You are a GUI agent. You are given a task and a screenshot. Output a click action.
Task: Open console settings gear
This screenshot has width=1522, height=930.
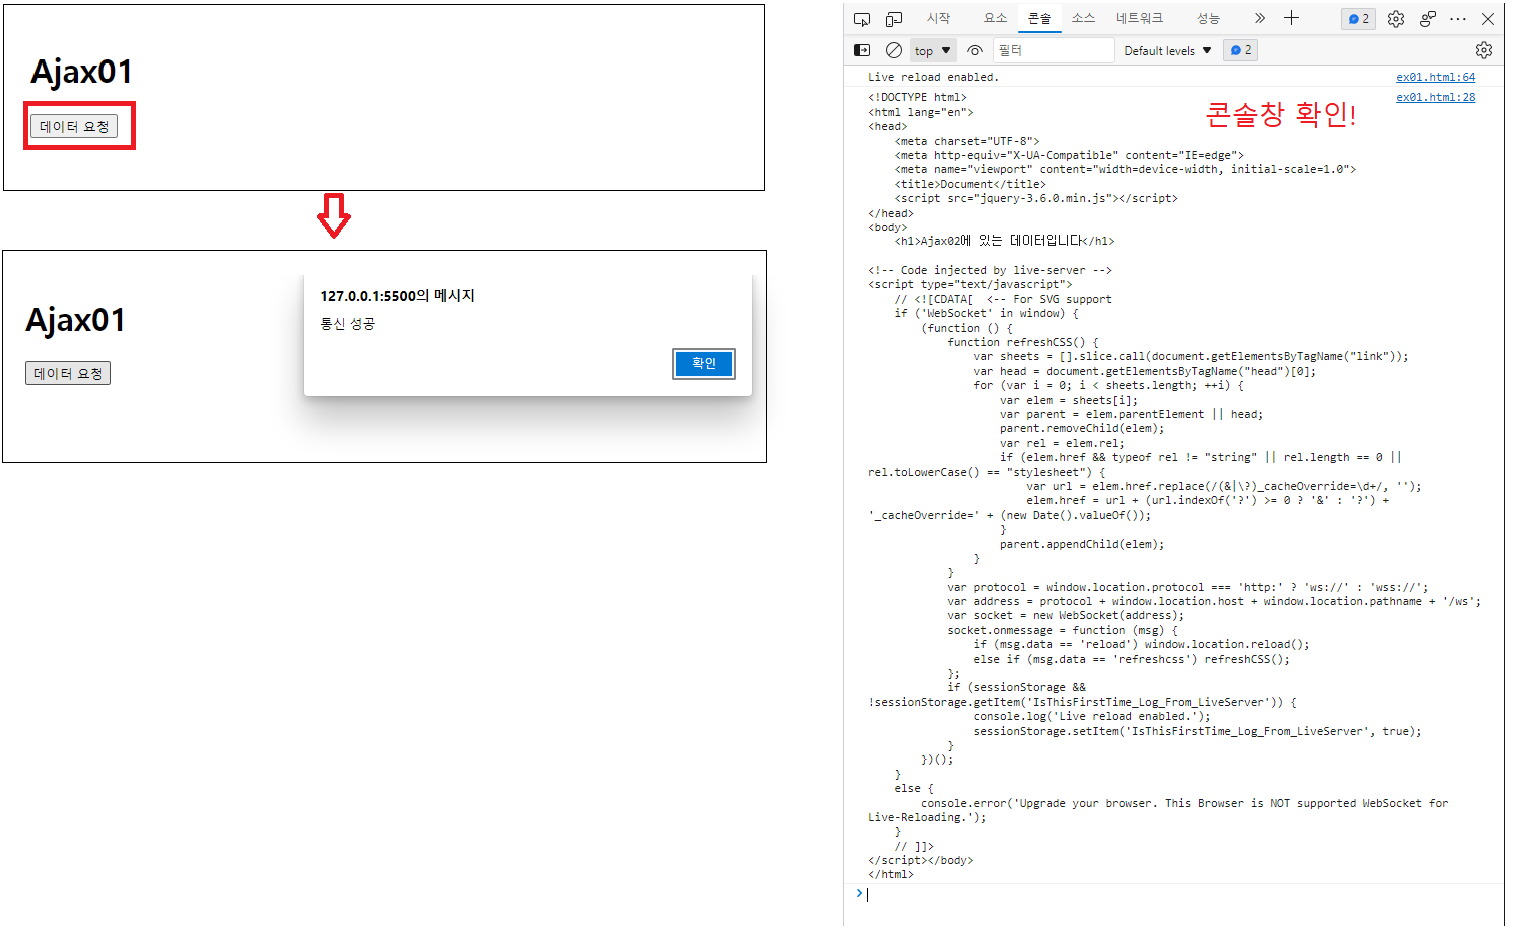[1484, 50]
